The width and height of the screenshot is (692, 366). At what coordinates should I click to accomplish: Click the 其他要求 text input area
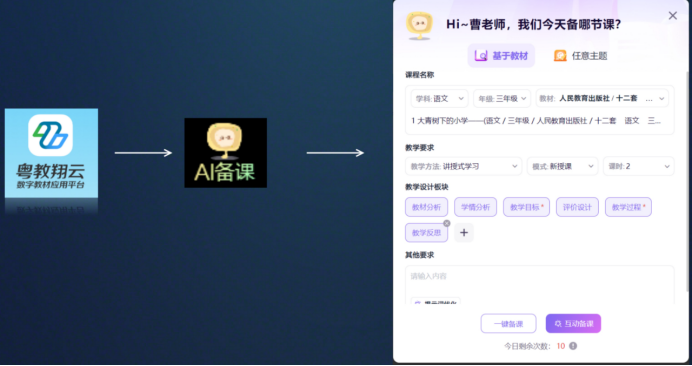pyautogui.click(x=539, y=285)
